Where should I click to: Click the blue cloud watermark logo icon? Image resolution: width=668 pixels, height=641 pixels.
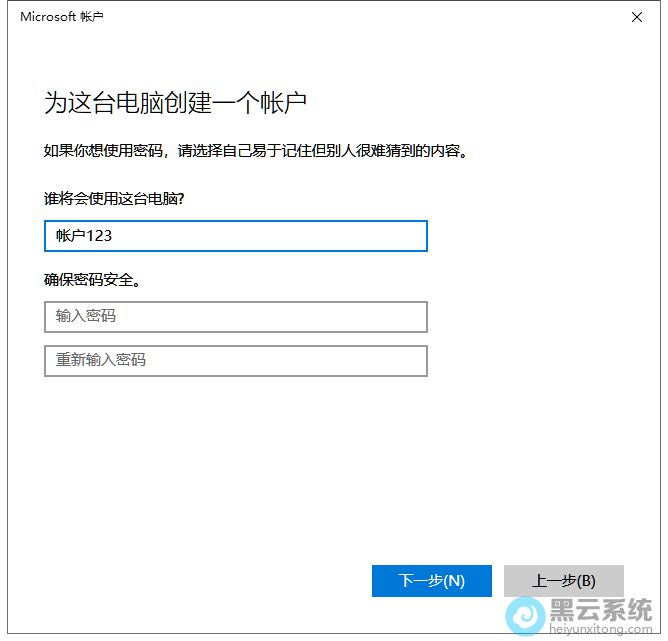[522, 615]
